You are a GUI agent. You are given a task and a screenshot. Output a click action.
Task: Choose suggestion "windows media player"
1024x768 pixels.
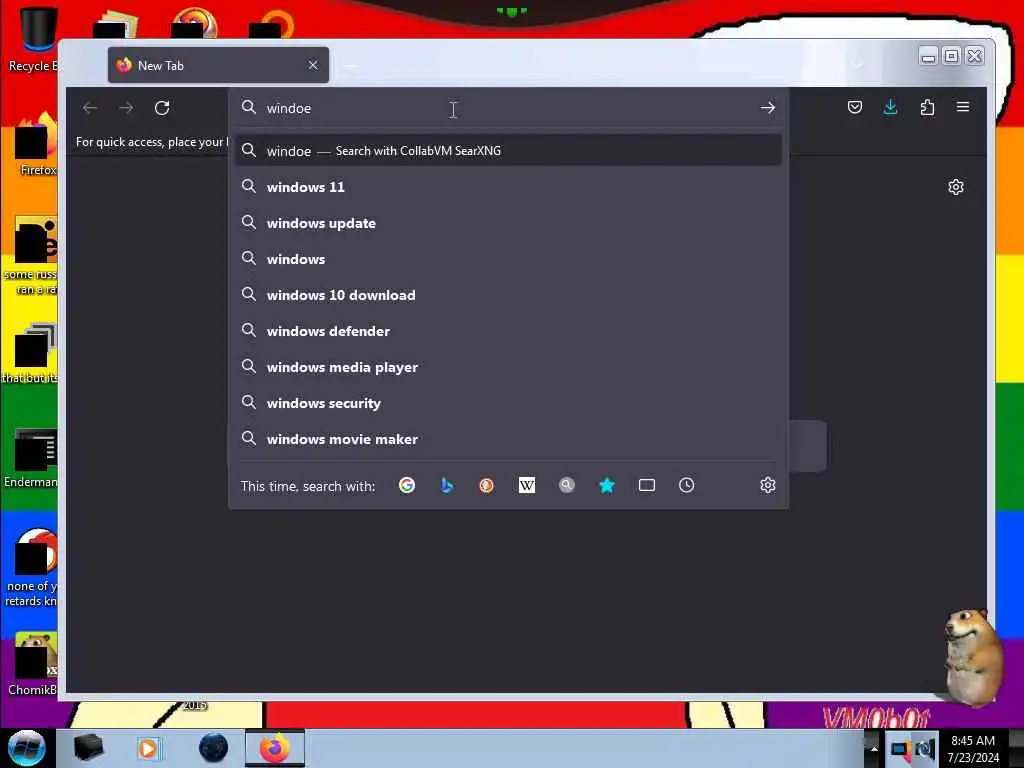pos(508,367)
